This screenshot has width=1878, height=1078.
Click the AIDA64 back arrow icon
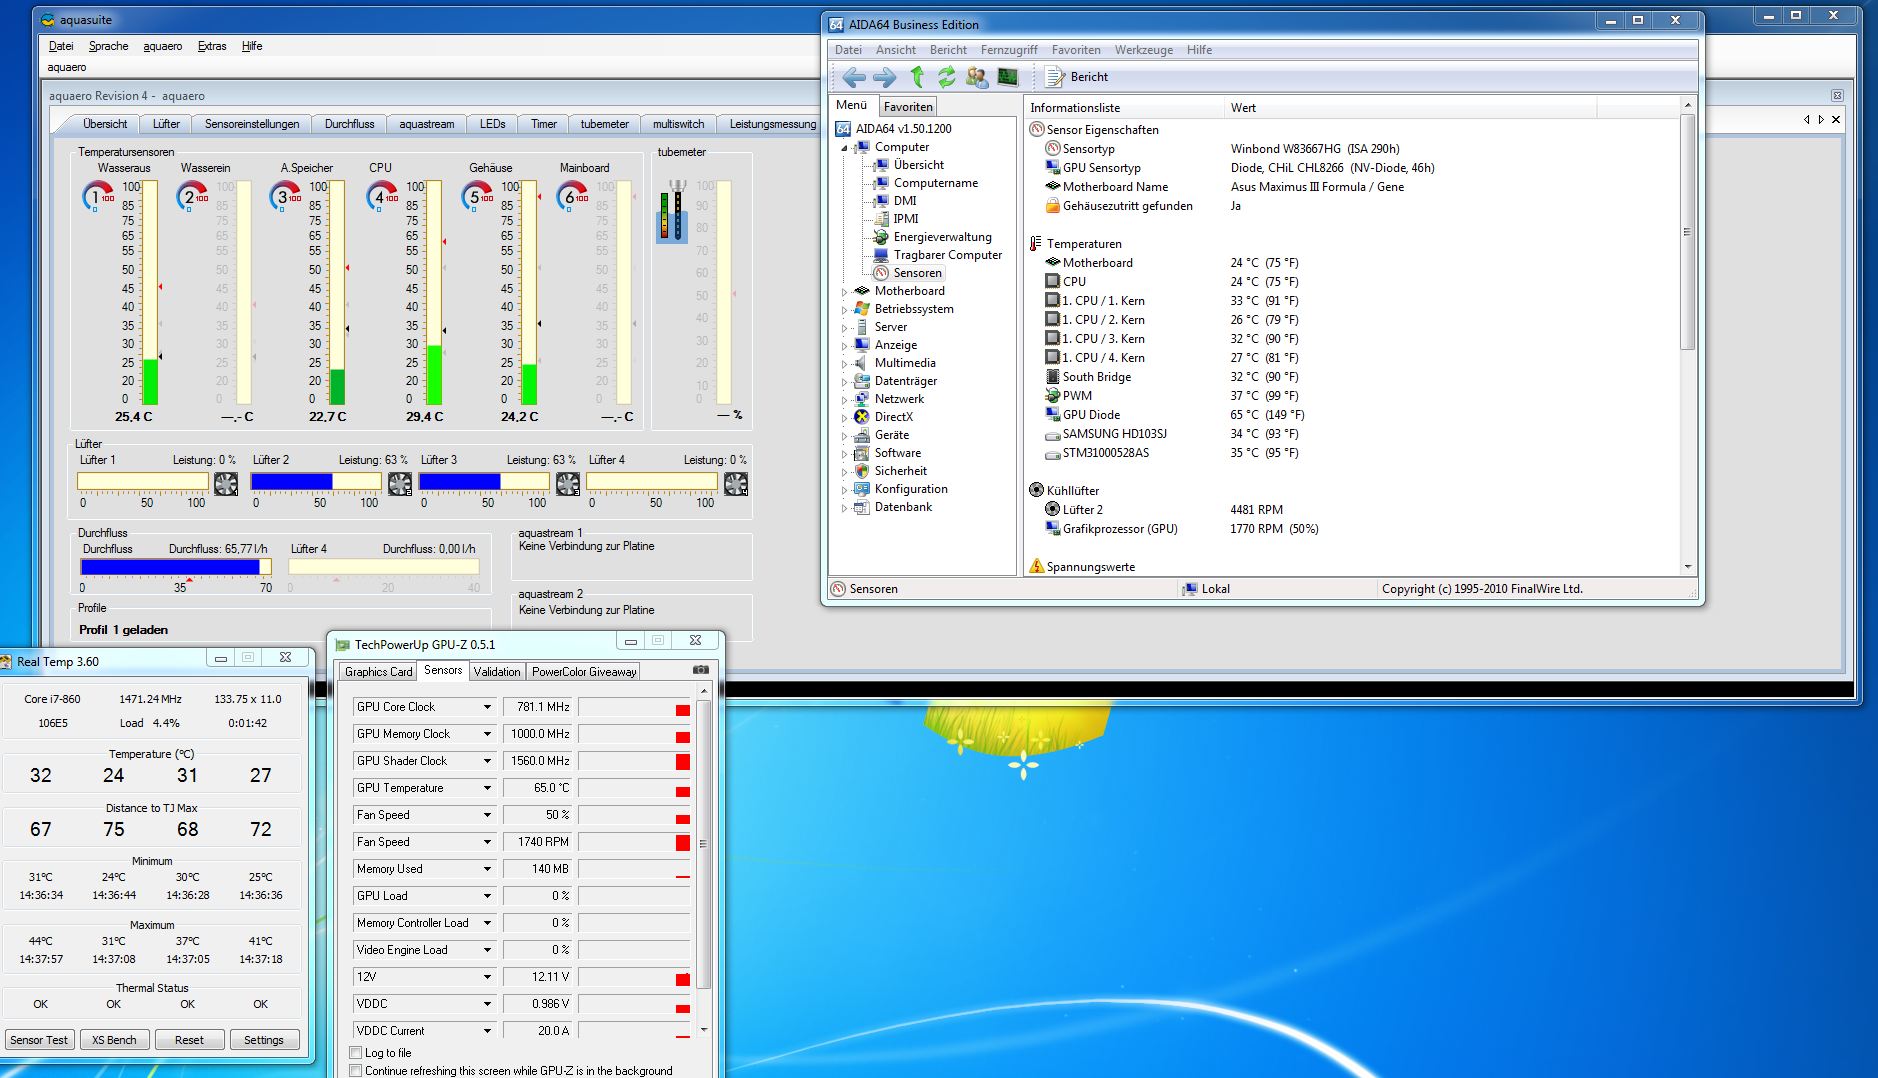click(853, 77)
